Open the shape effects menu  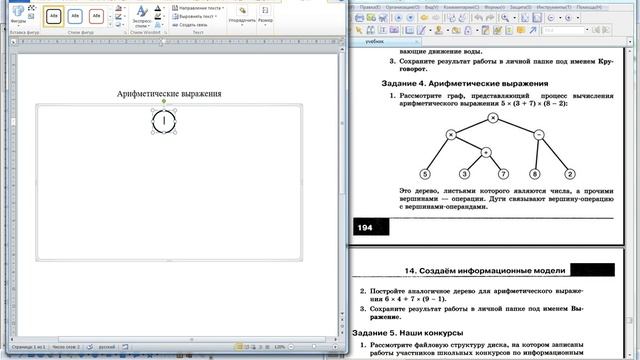coord(119,24)
